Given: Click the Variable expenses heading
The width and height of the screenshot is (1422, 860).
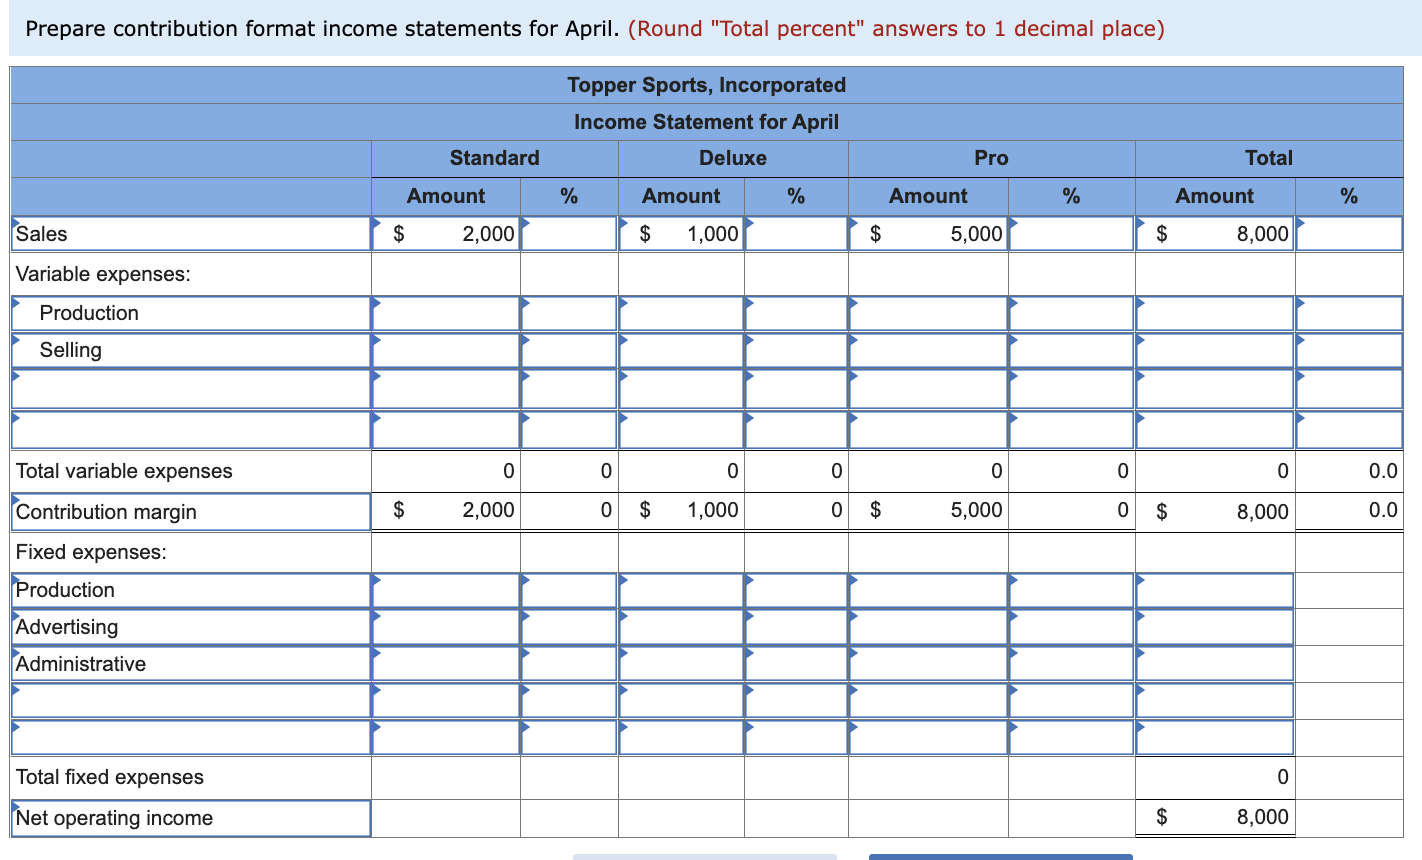Looking at the screenshot, I should pyautogui.click(x=103, y=274).
